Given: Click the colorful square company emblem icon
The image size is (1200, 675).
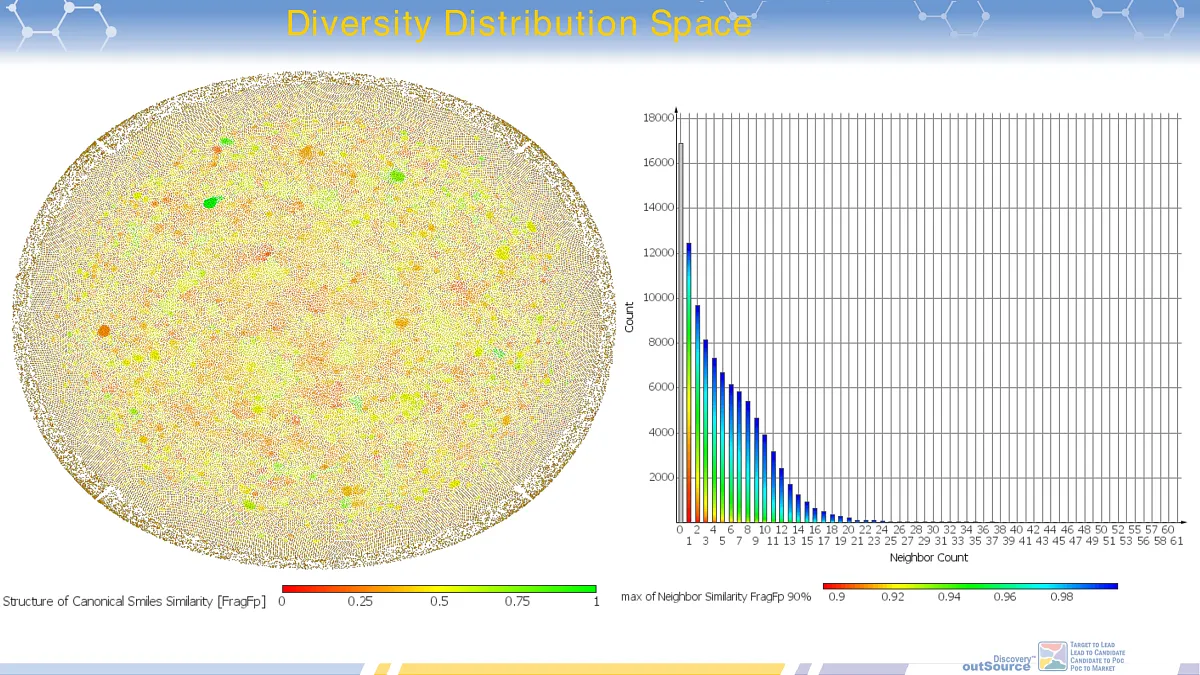Looking at the screenshot, I should [x=1053, y=657].
